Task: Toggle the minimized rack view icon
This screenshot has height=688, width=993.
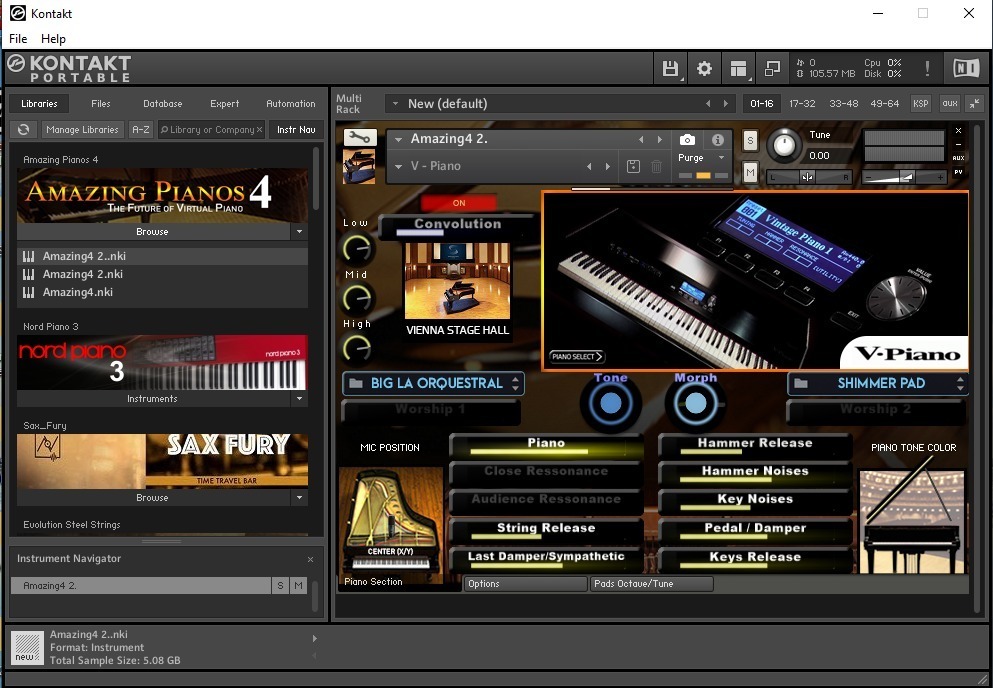Action: [772, 68]
